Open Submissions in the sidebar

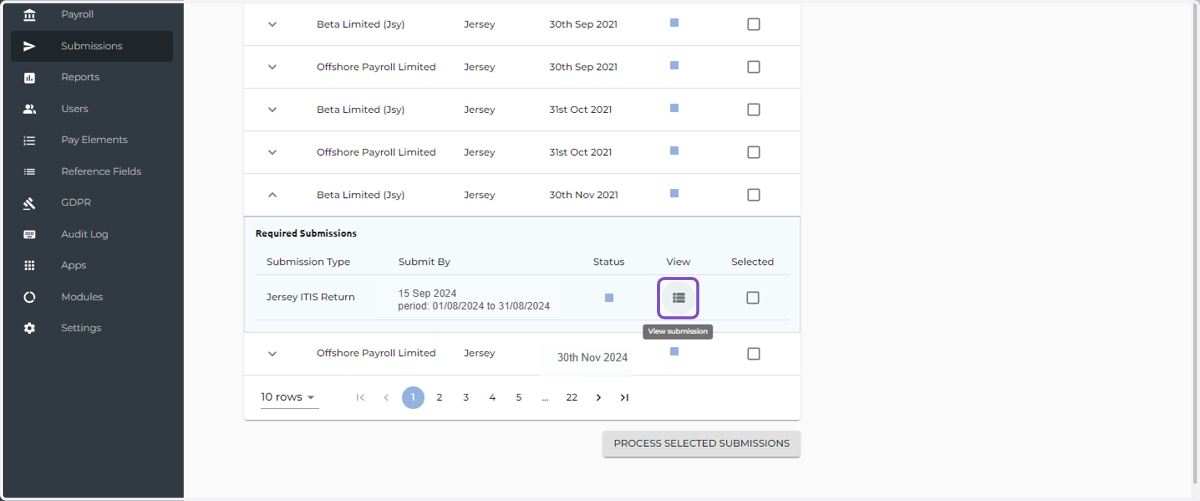(92, 46)
